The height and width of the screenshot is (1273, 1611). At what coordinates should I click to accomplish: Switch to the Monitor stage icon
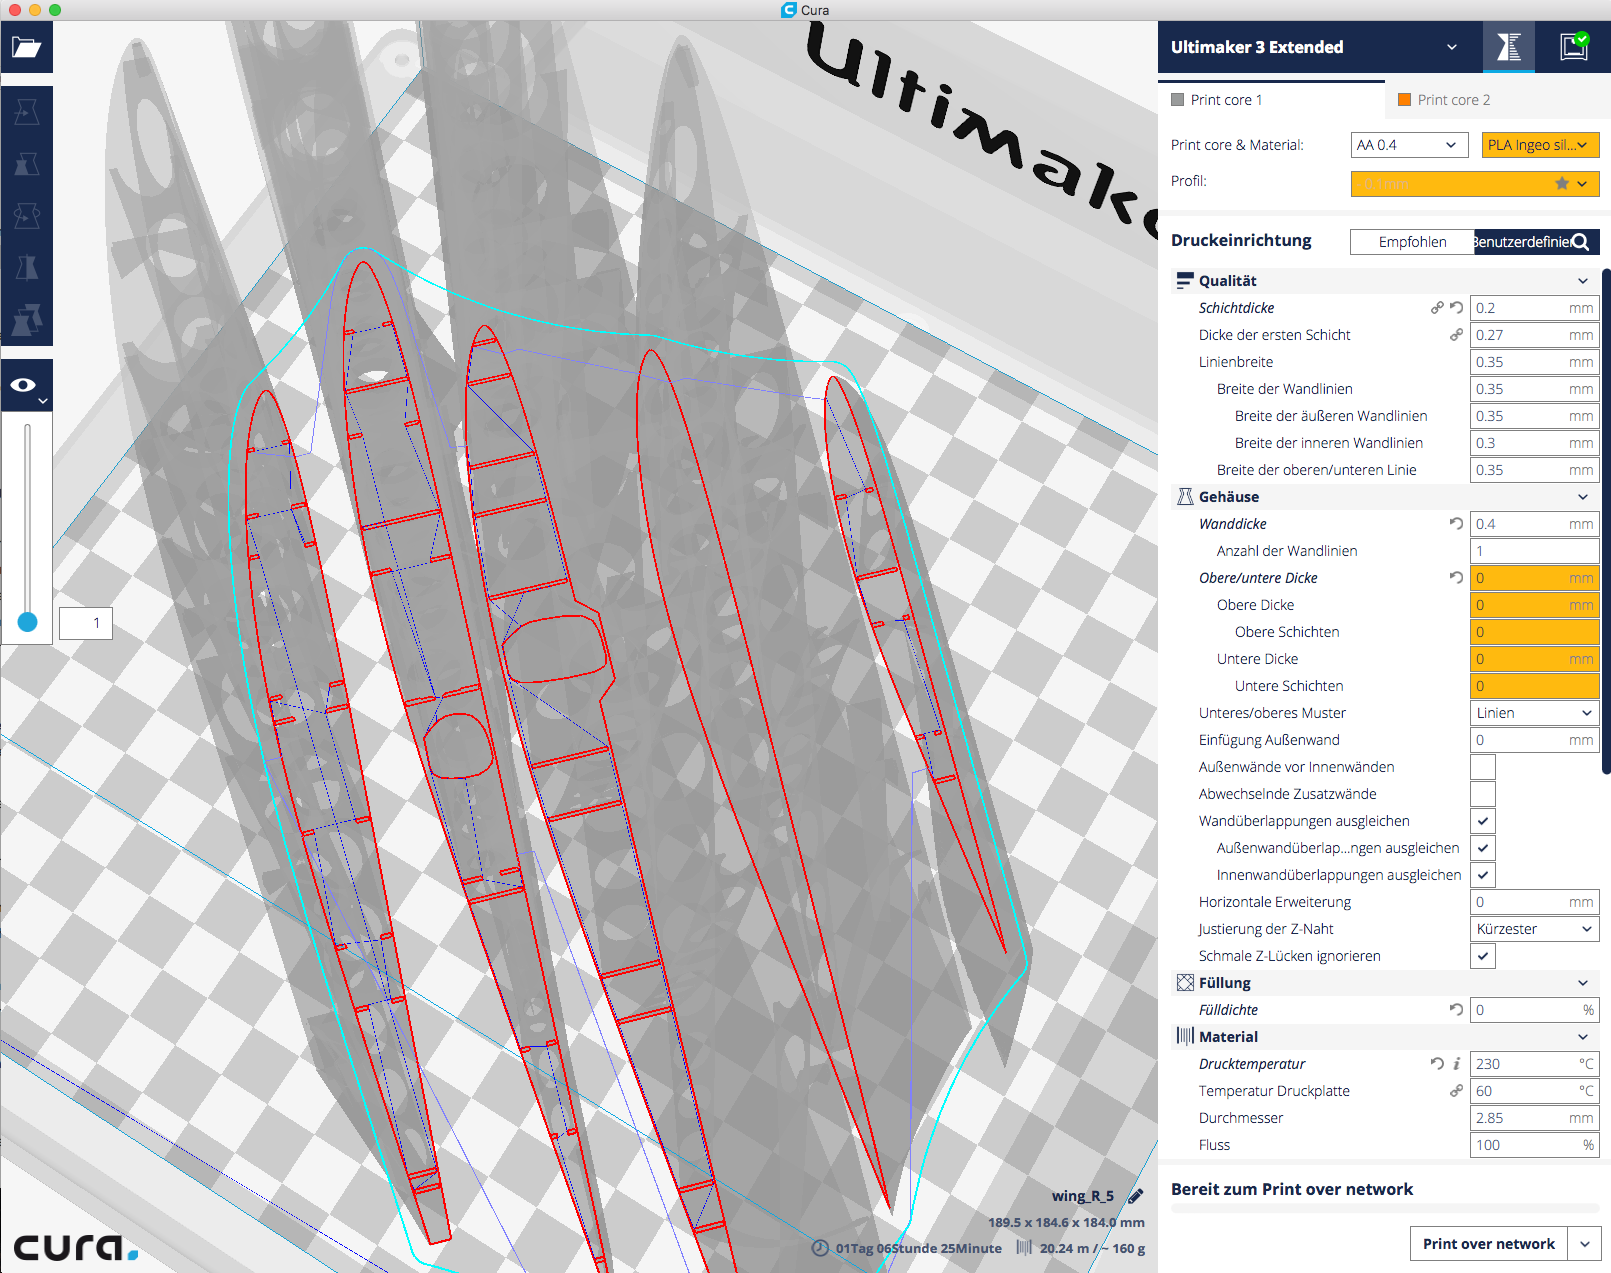pyautogui.click(x=1574, y=47)
